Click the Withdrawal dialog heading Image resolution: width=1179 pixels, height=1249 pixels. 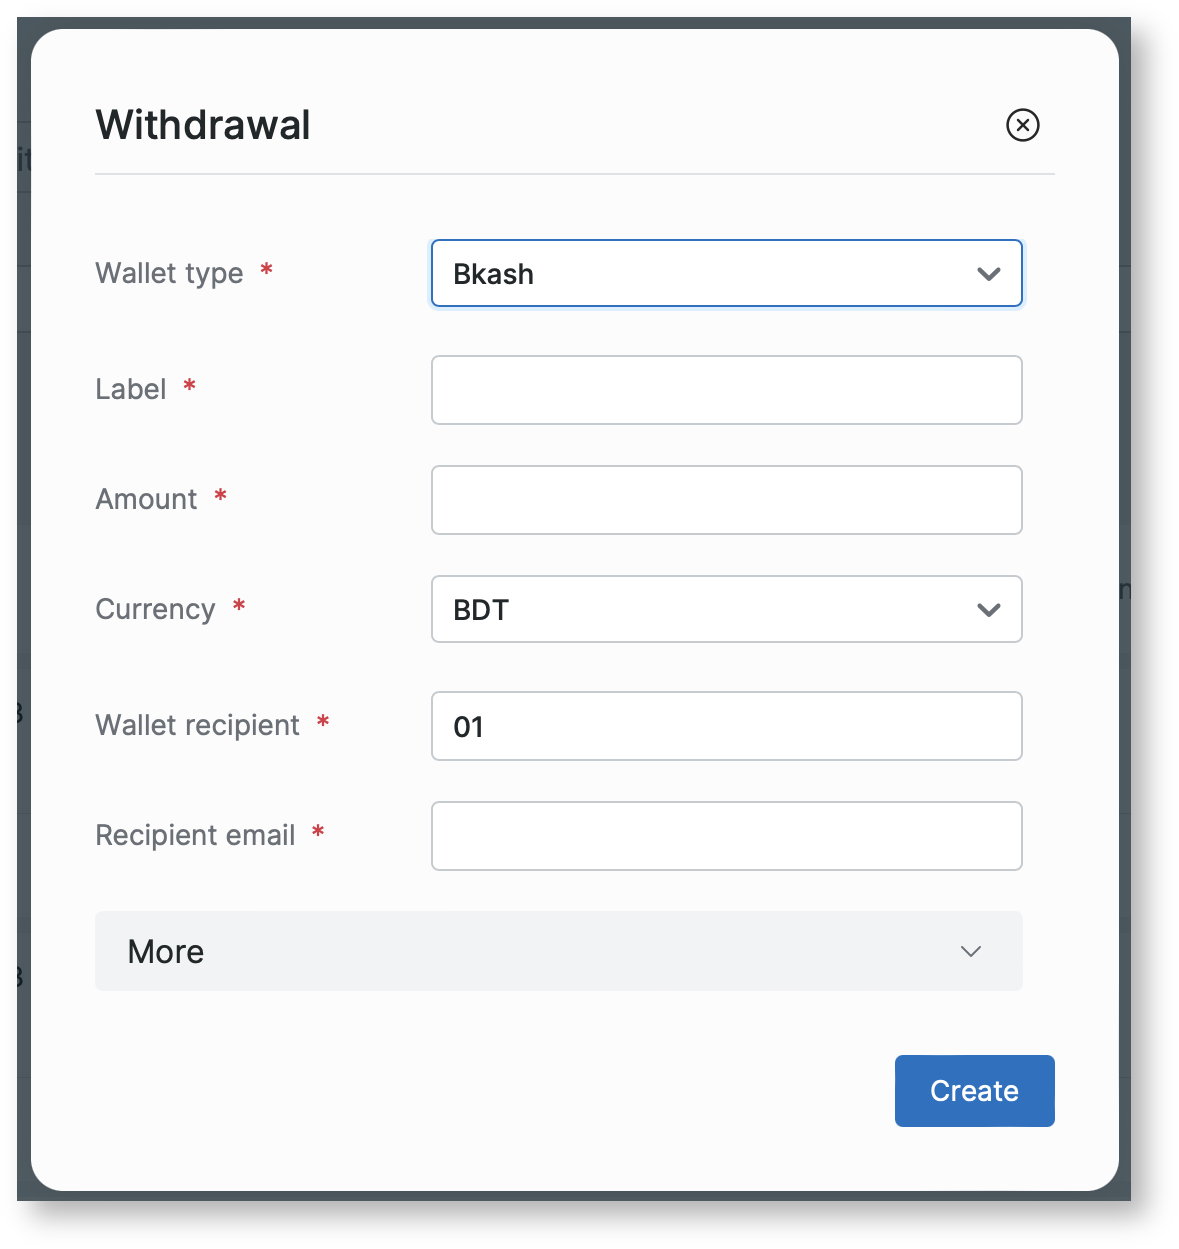click(203, 125)
